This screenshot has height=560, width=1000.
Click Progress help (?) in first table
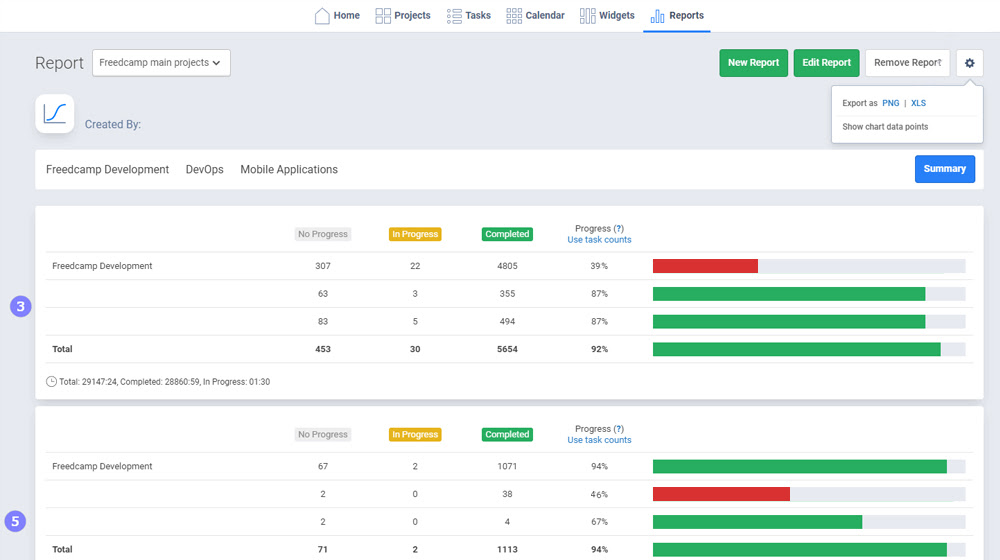(x=619, y=228)
